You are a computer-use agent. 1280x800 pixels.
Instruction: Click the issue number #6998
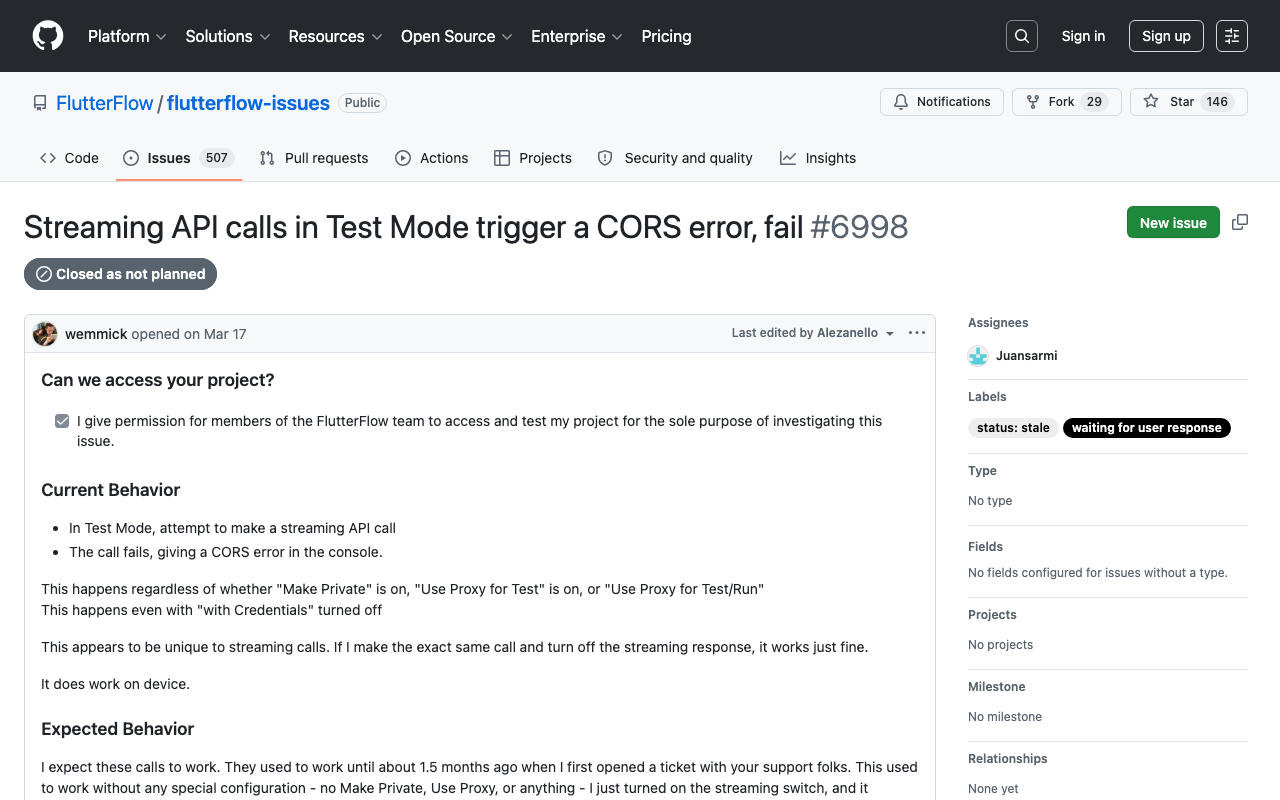click(x=859, y=227)
